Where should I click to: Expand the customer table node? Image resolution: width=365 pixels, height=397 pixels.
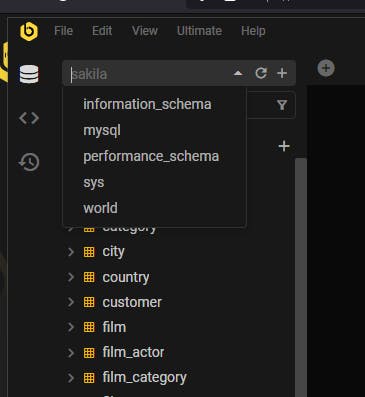click(71, 302)
